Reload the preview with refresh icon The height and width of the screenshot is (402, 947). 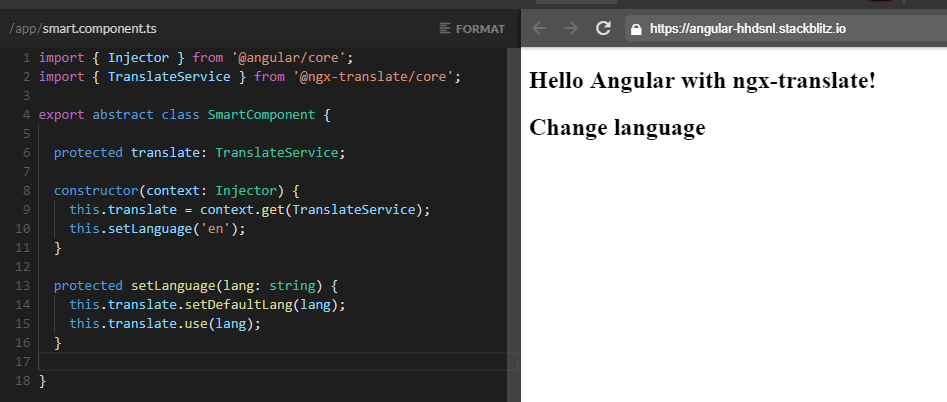point(603,28)
